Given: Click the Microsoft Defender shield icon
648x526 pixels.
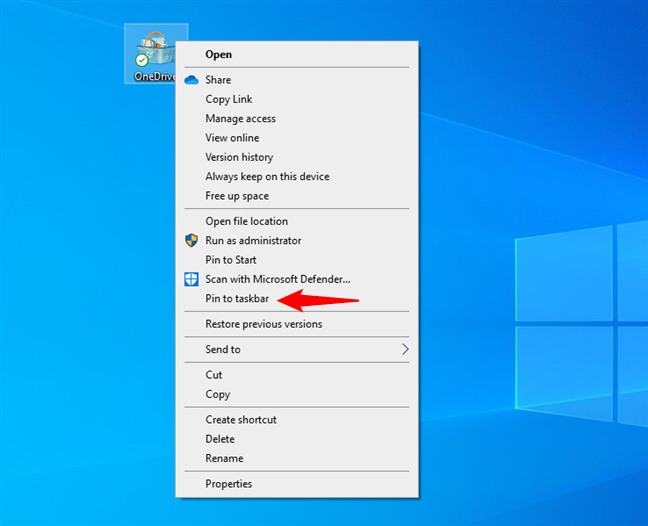Looking at the screenshot, I should 191,279.
